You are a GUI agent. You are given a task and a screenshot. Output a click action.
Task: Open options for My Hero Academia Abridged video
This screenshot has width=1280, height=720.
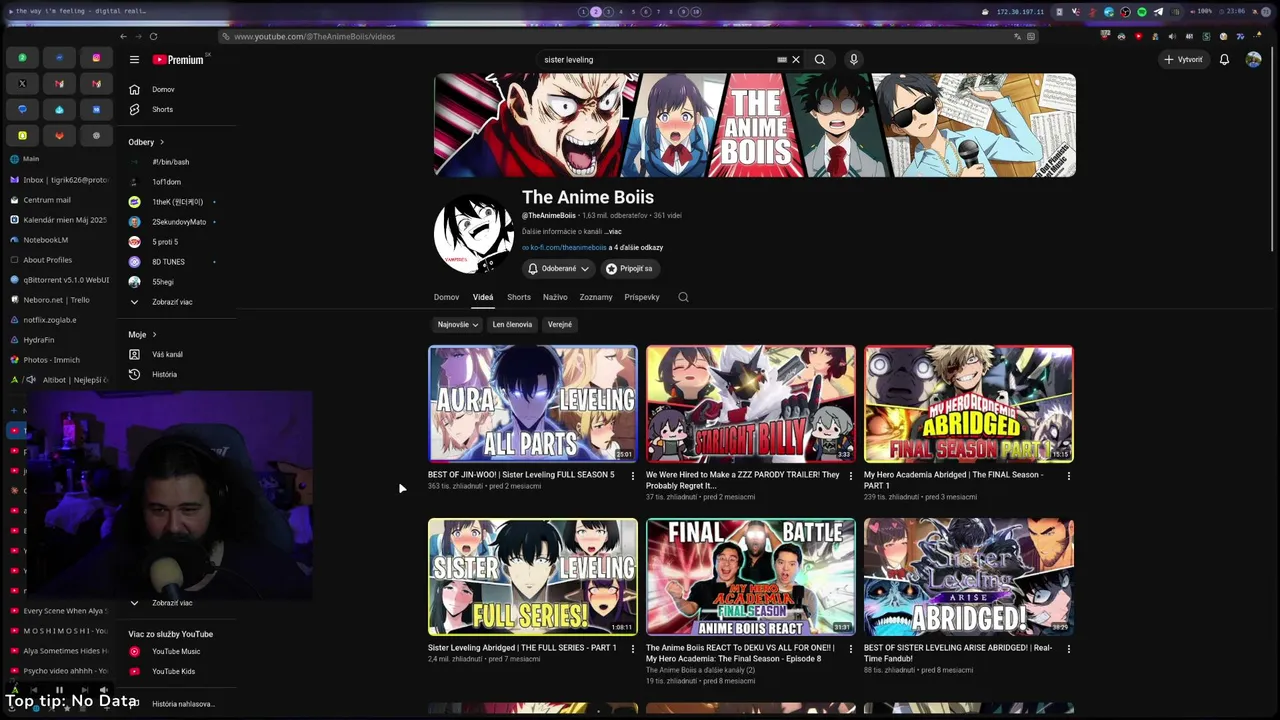(x=1069, y=476)
